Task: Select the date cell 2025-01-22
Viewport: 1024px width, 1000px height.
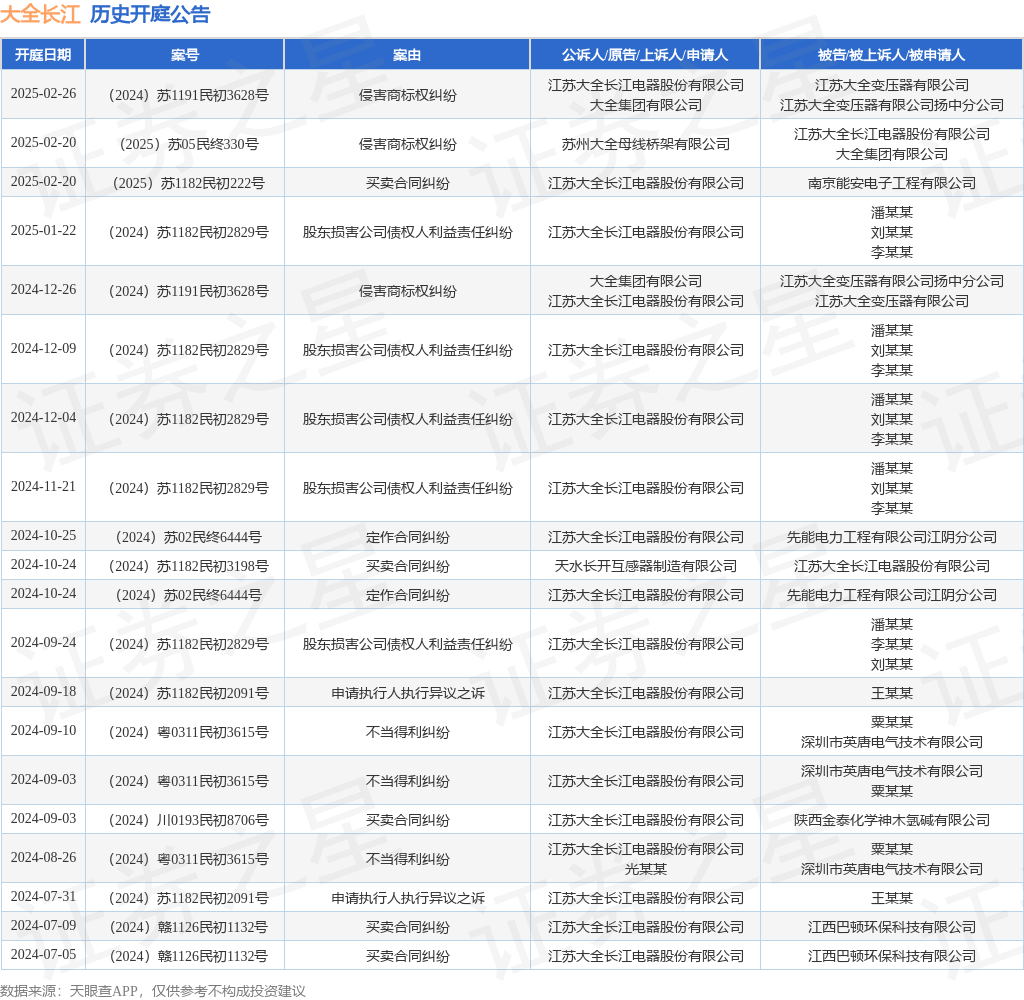Action: 43,231
